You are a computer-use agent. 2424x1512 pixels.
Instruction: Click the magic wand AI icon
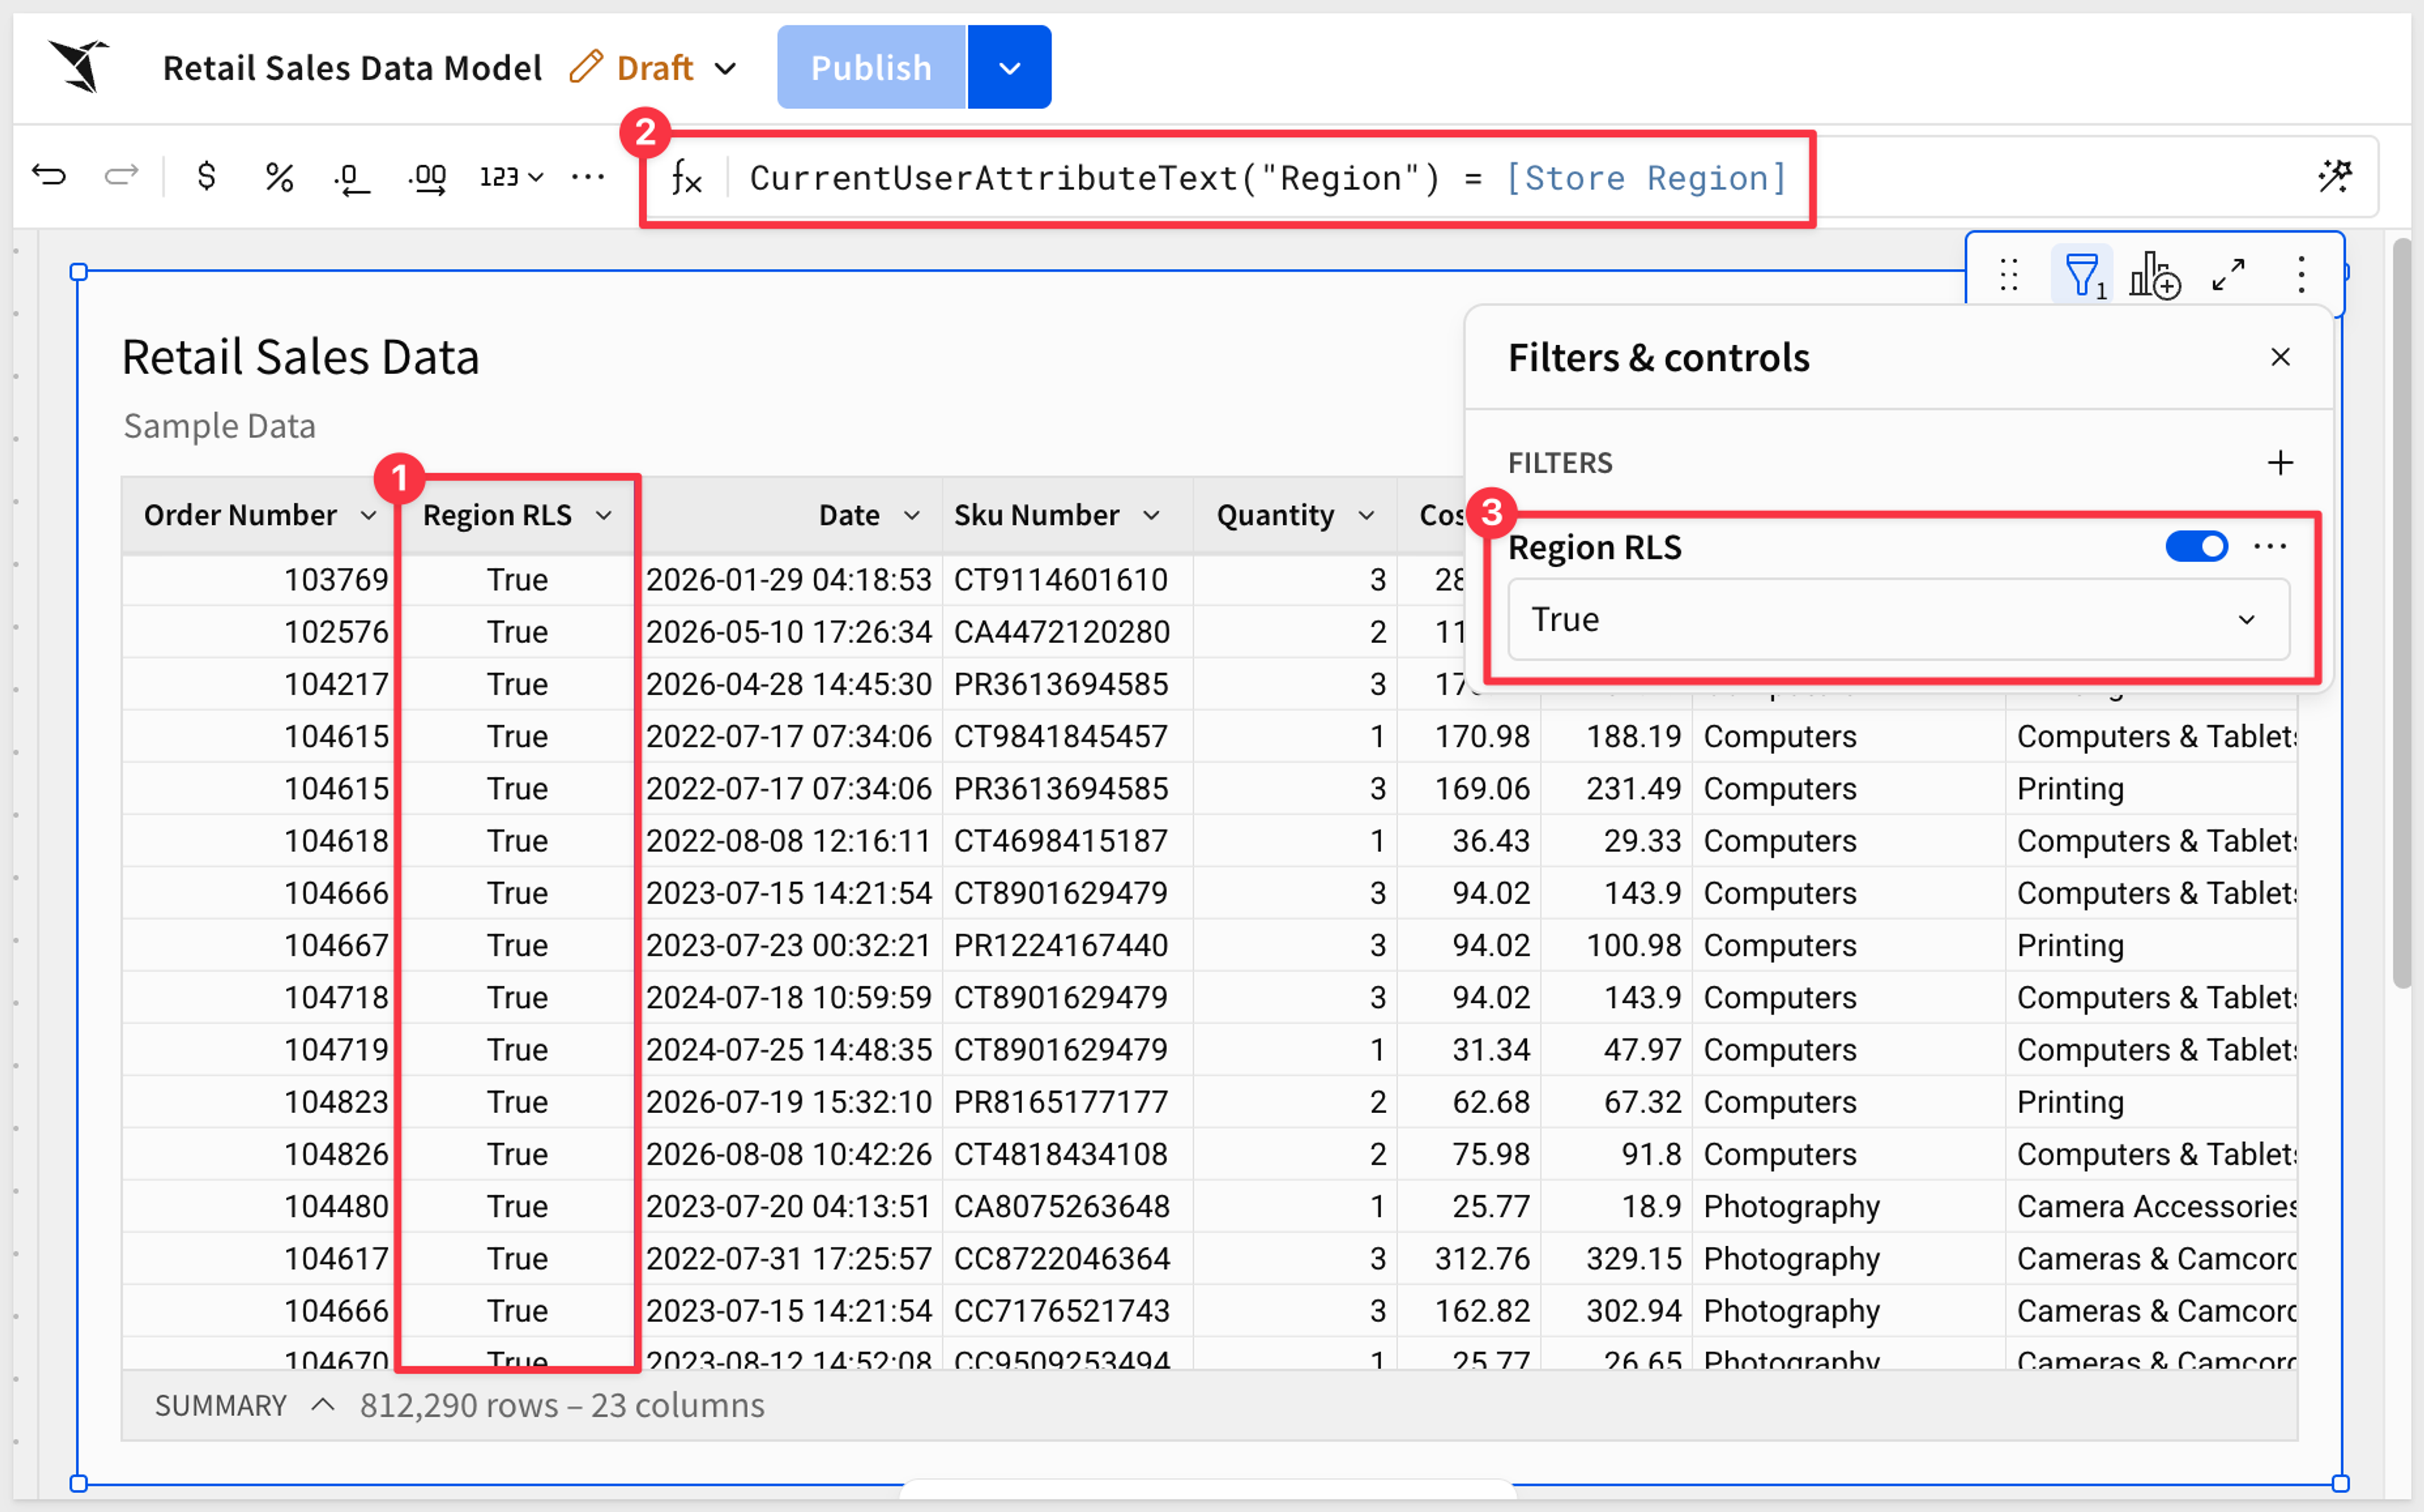2336,176
